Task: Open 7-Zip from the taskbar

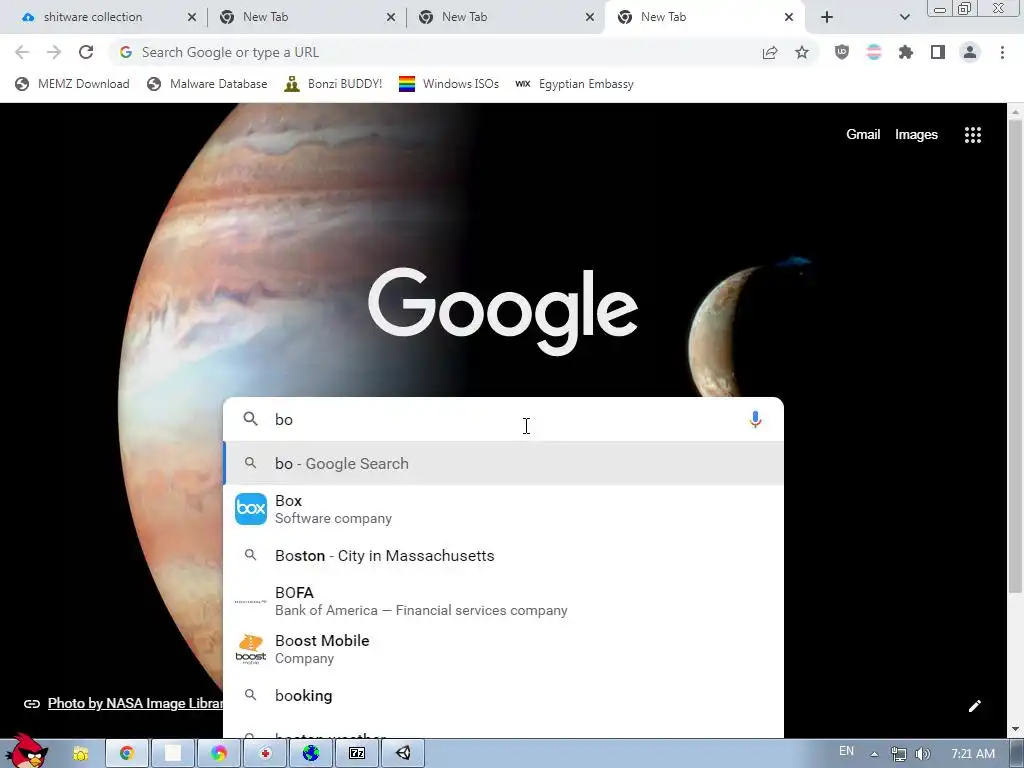Action: 357,754
